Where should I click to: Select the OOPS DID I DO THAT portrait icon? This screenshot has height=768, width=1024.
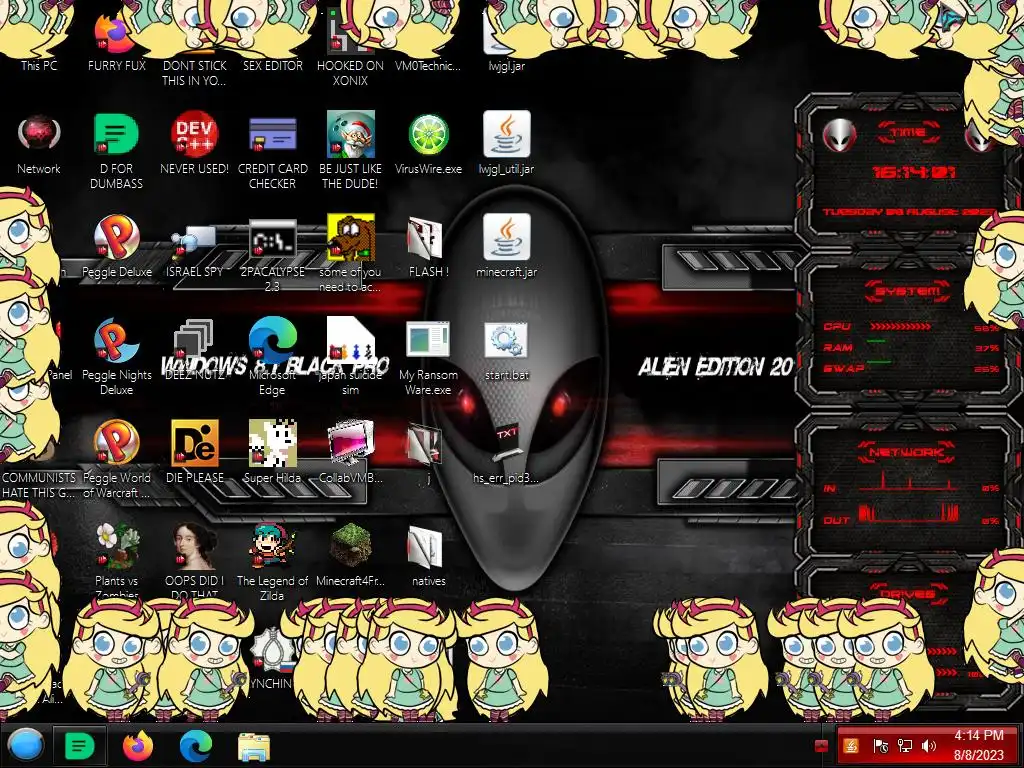[x=194, y=560]
